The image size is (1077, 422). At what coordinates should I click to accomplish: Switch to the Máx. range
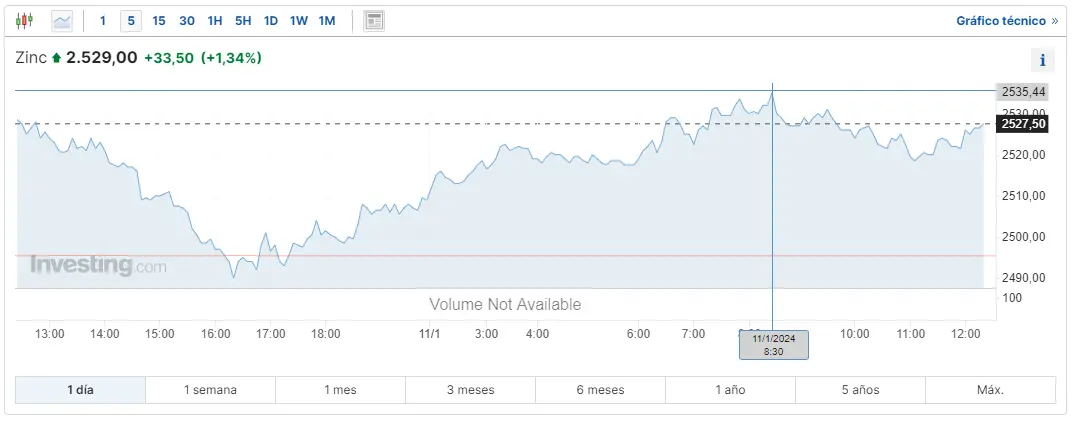click(x=990, y=390)
